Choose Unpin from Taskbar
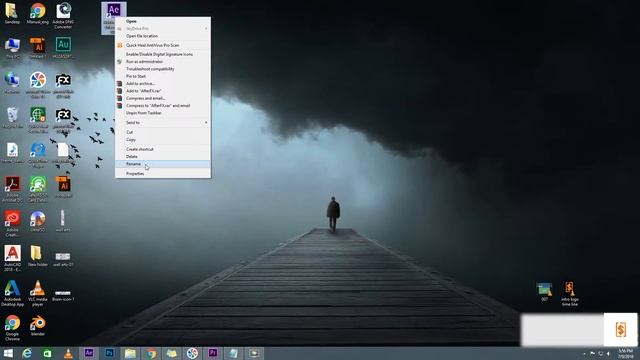Screen dimensions: 640x360 coord(163,113)
